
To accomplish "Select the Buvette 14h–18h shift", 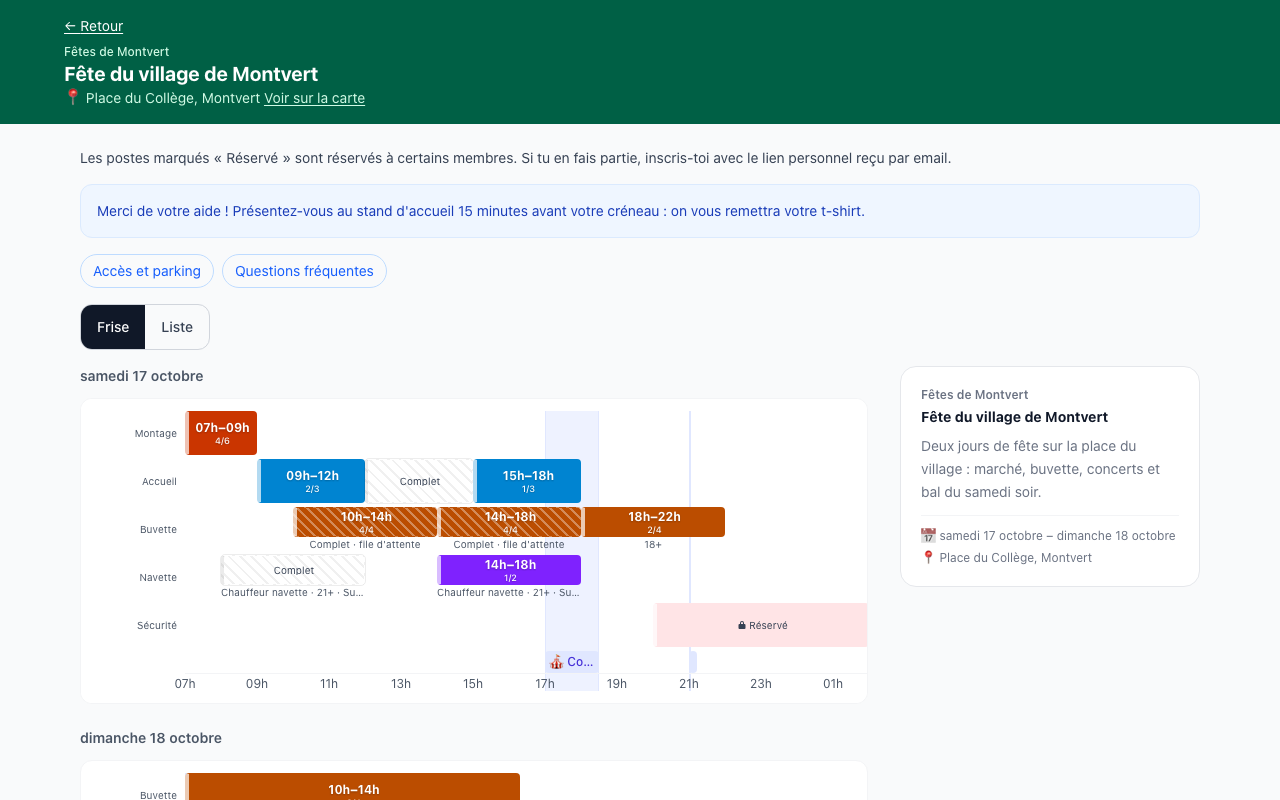I will pyautogui.click(x=509, y=522).
